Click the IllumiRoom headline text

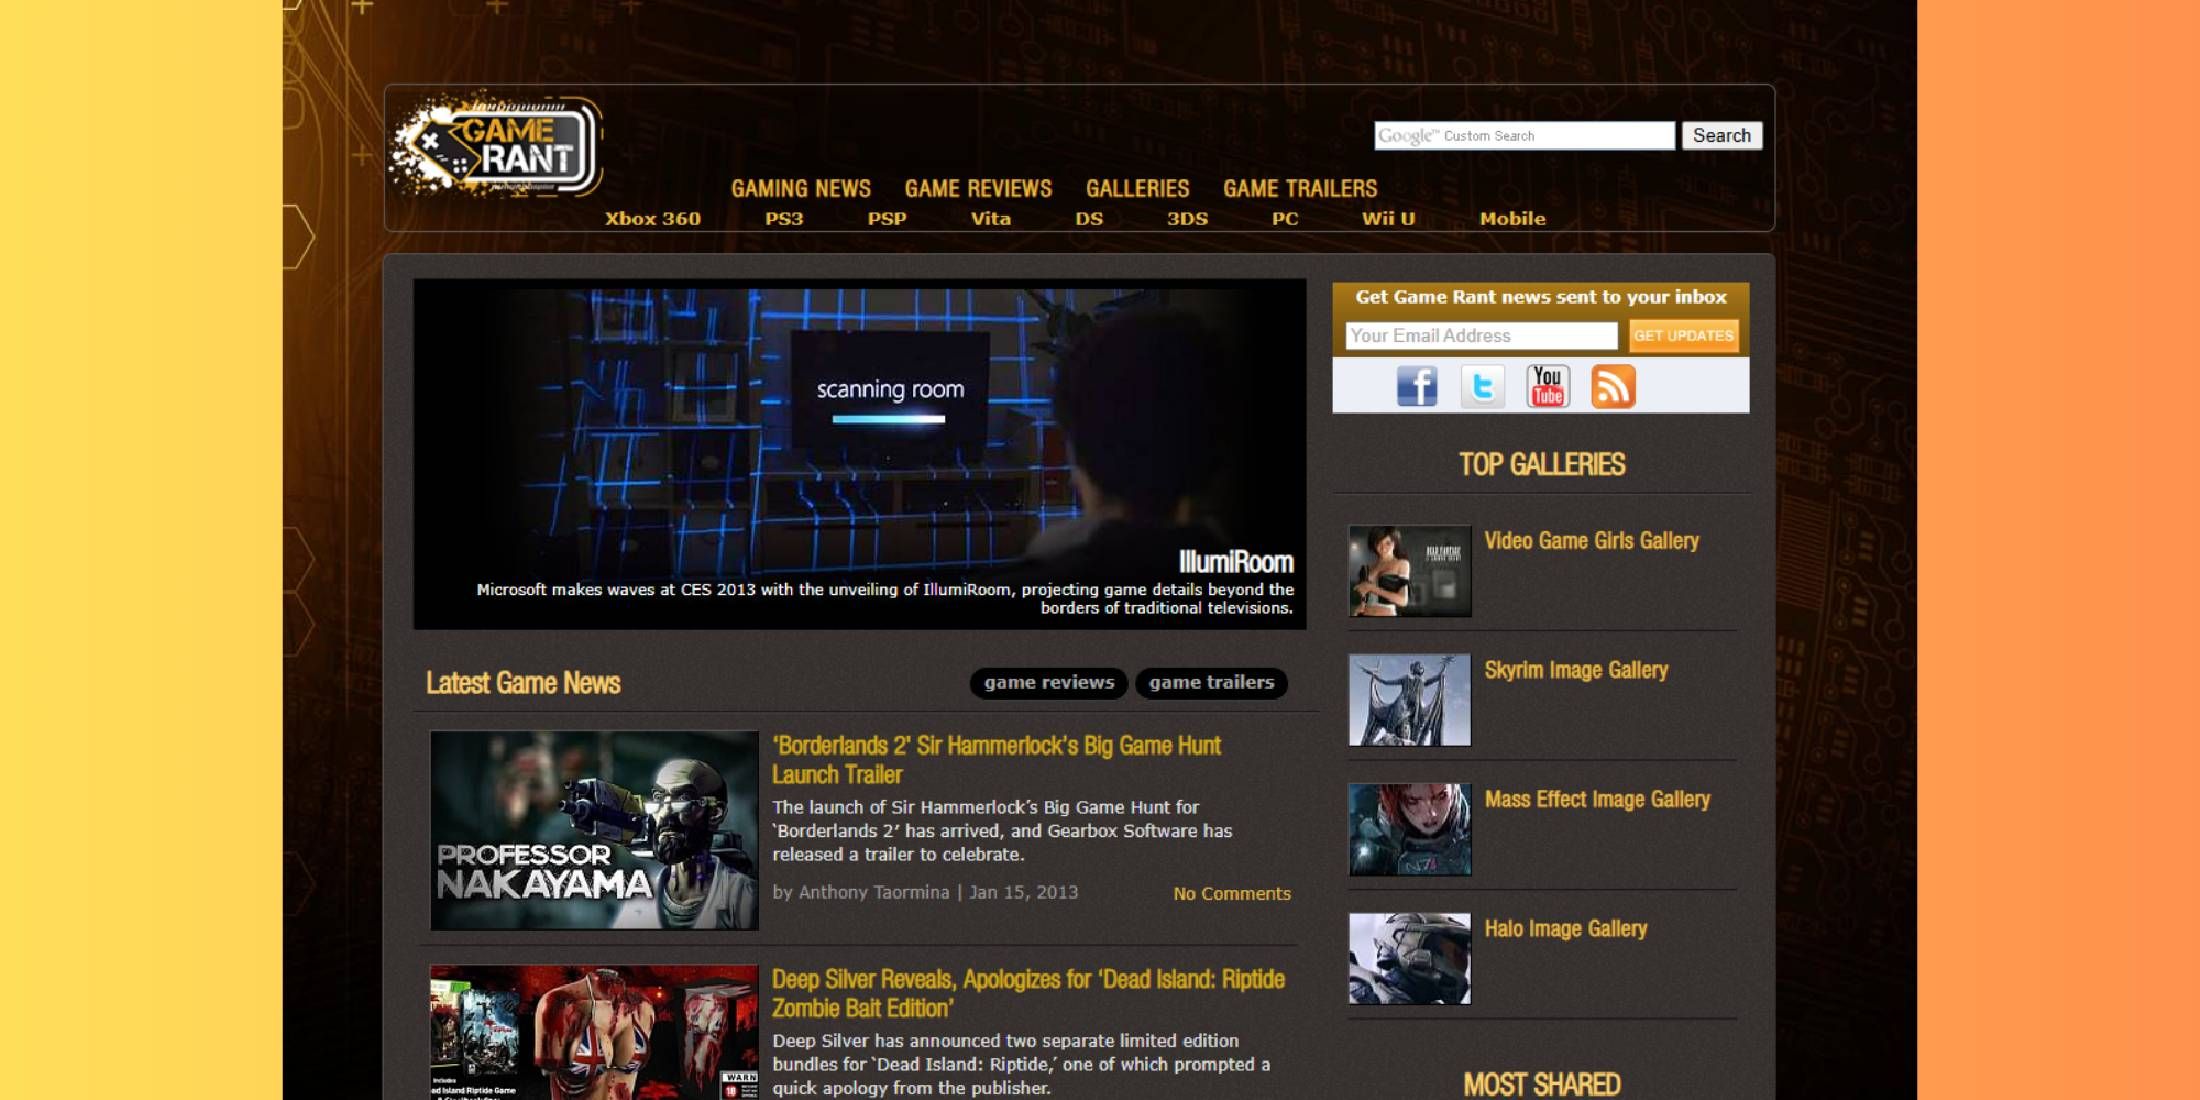point(1235,562)
